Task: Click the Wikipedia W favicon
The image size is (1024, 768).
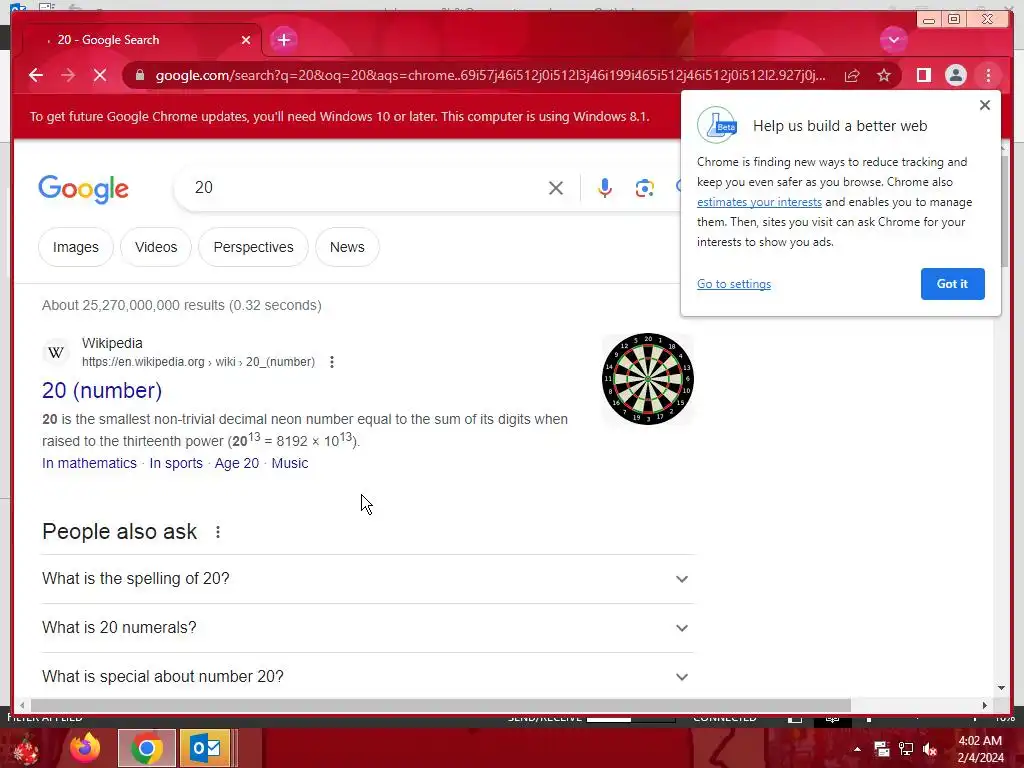Action: point(56,353)
